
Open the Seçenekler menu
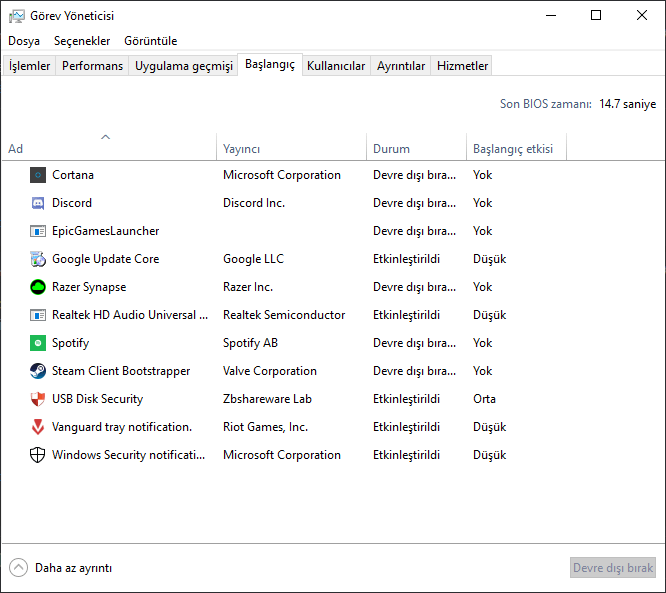click(x=82, y=41)
